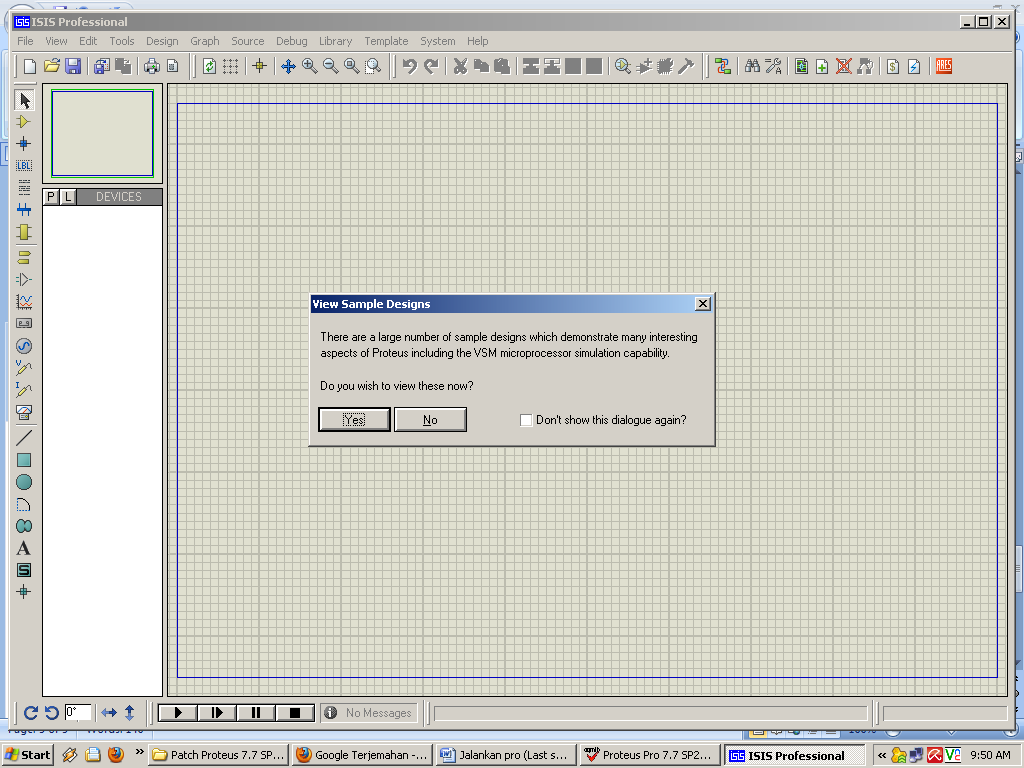
Task: Pause the simulation
Action: pos(255,713)
